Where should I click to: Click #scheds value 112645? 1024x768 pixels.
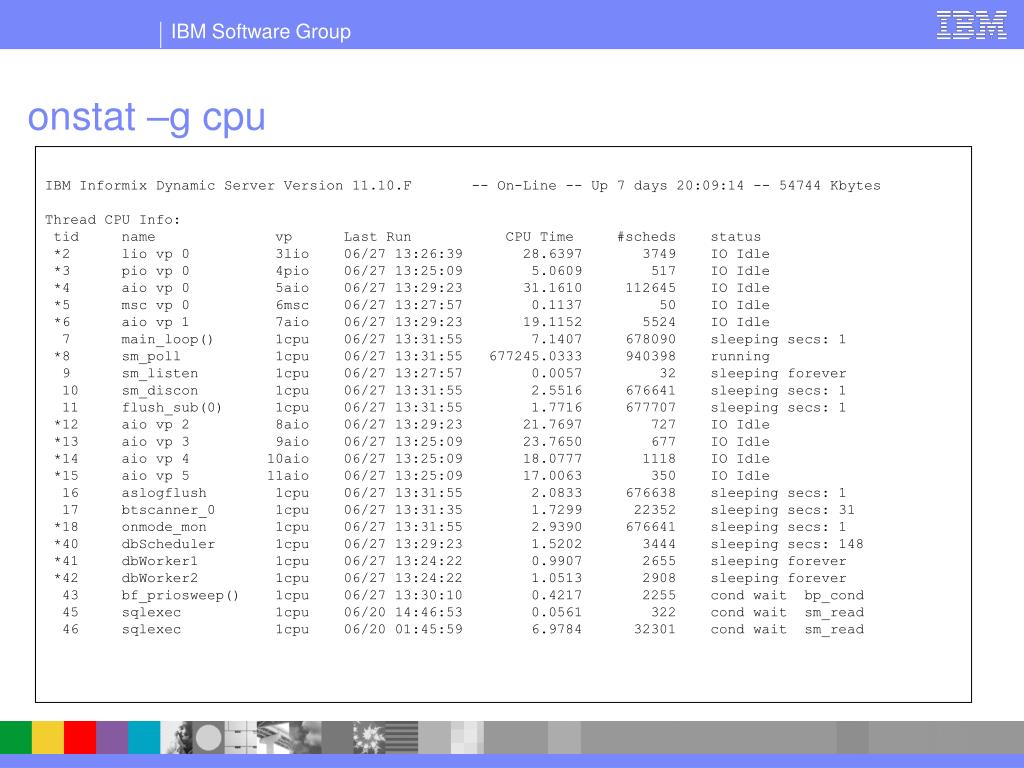[650, 287]
